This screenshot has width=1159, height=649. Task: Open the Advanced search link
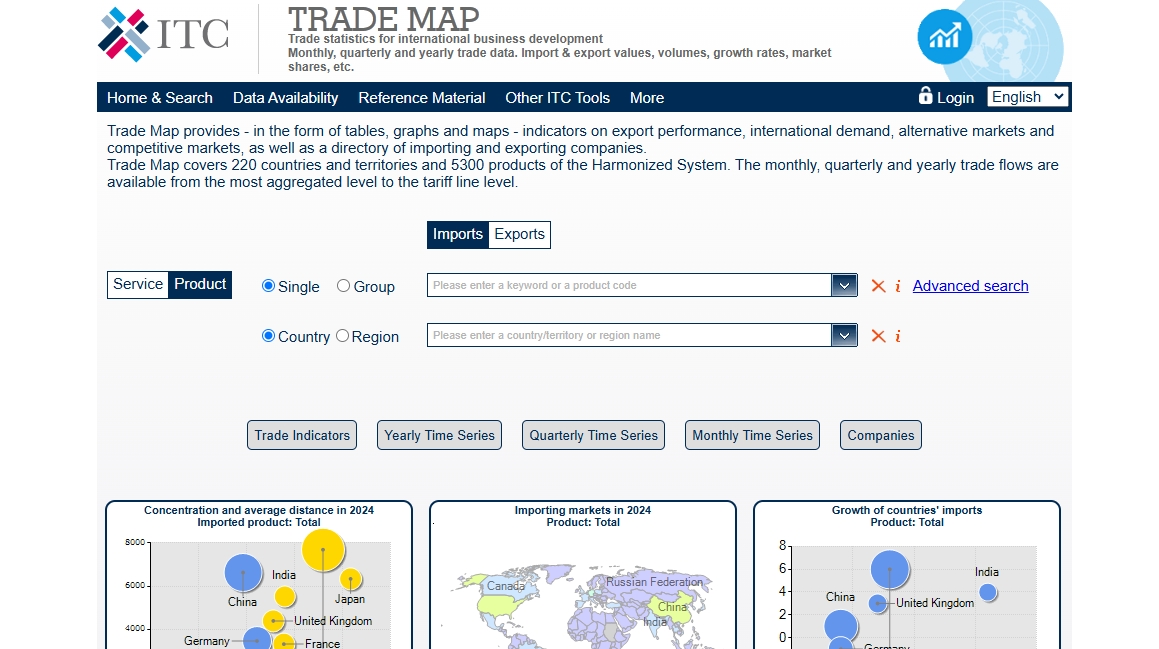[971, 286]
